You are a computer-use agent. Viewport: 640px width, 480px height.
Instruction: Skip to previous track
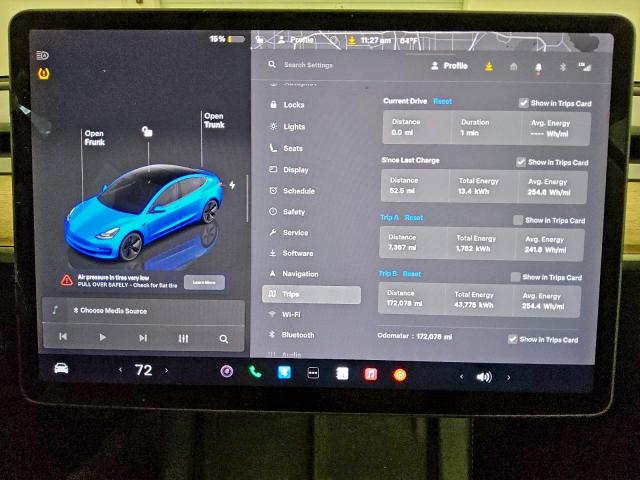coord(63,336)
